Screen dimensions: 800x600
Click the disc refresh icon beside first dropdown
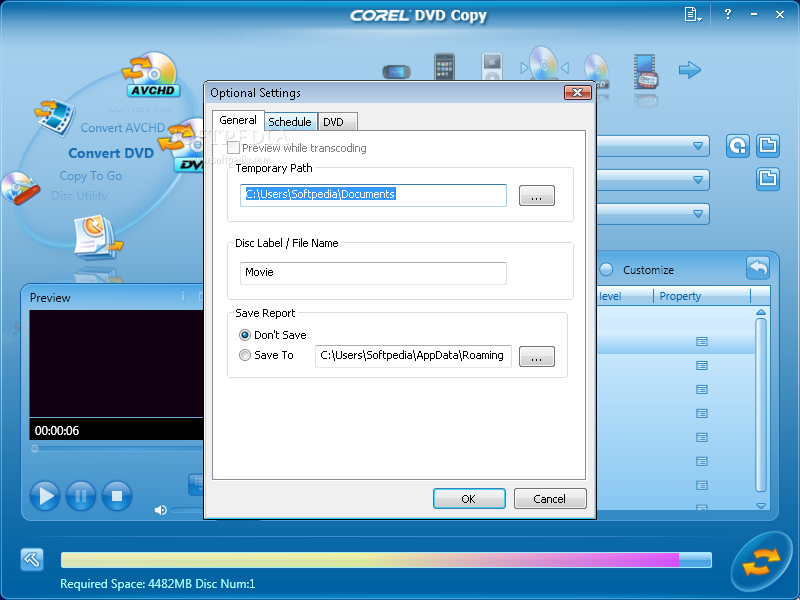click(738, 146)
